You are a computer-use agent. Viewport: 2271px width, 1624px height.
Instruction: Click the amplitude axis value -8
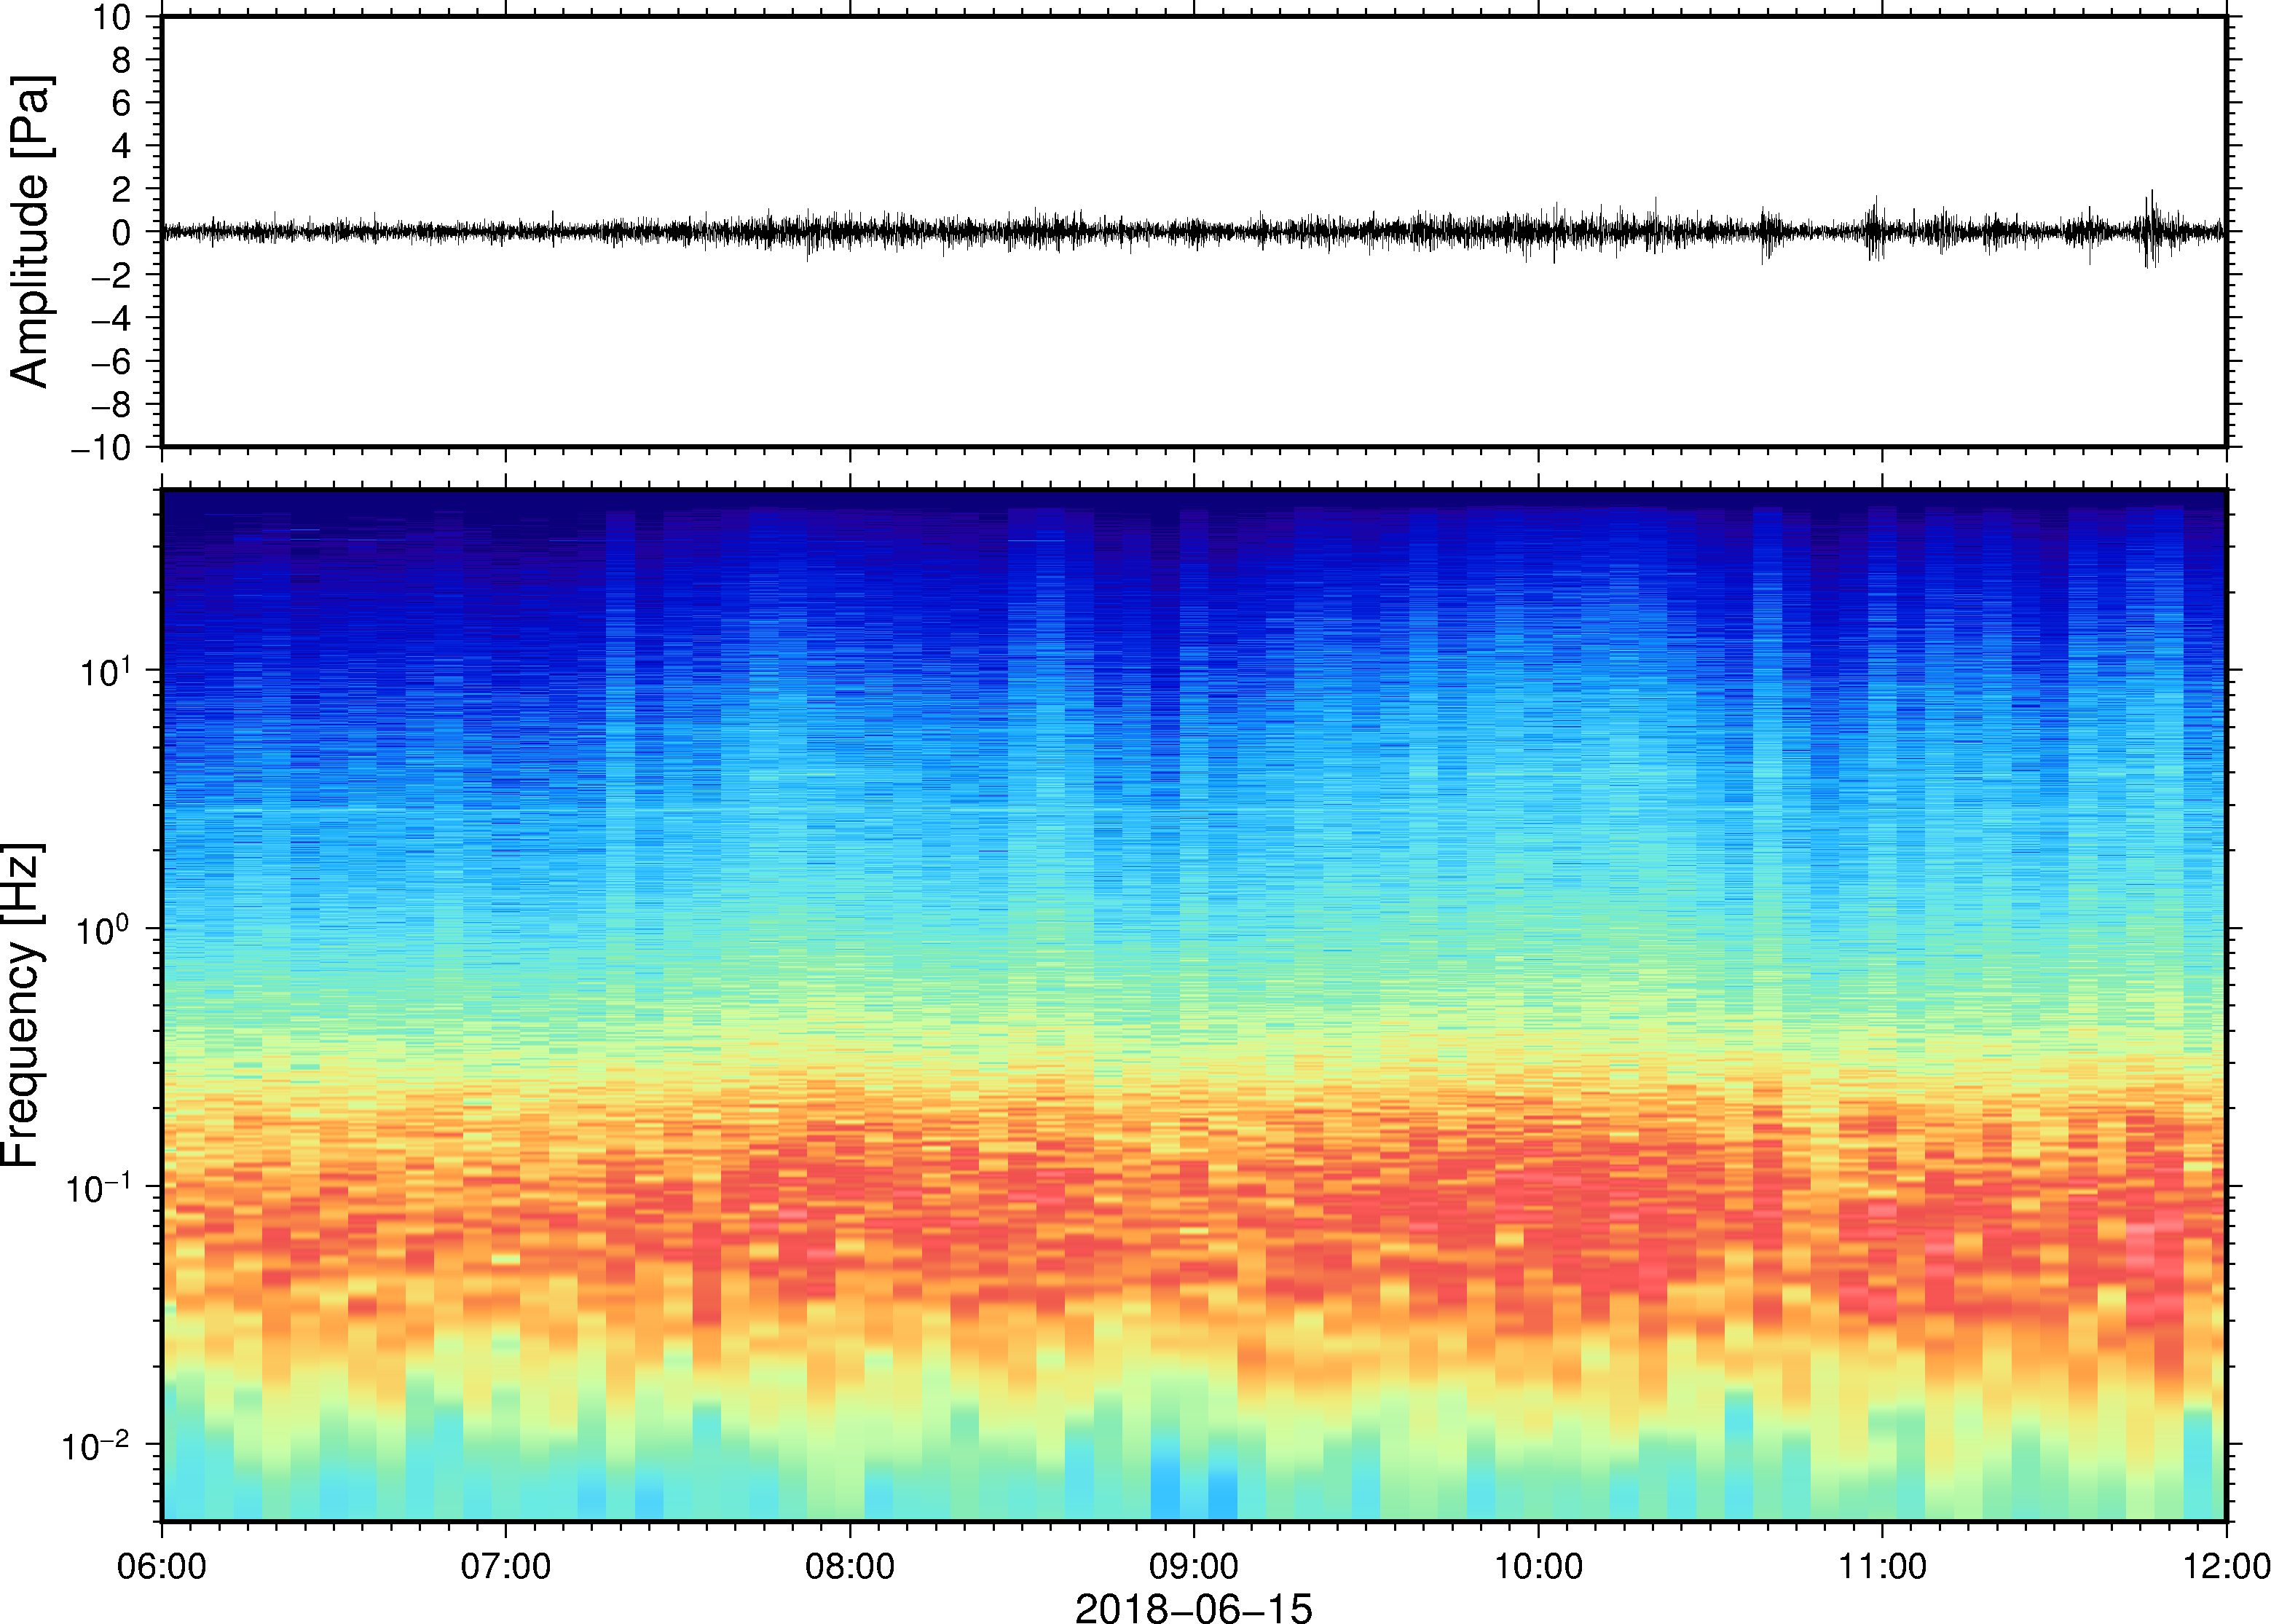click(112, 404)
